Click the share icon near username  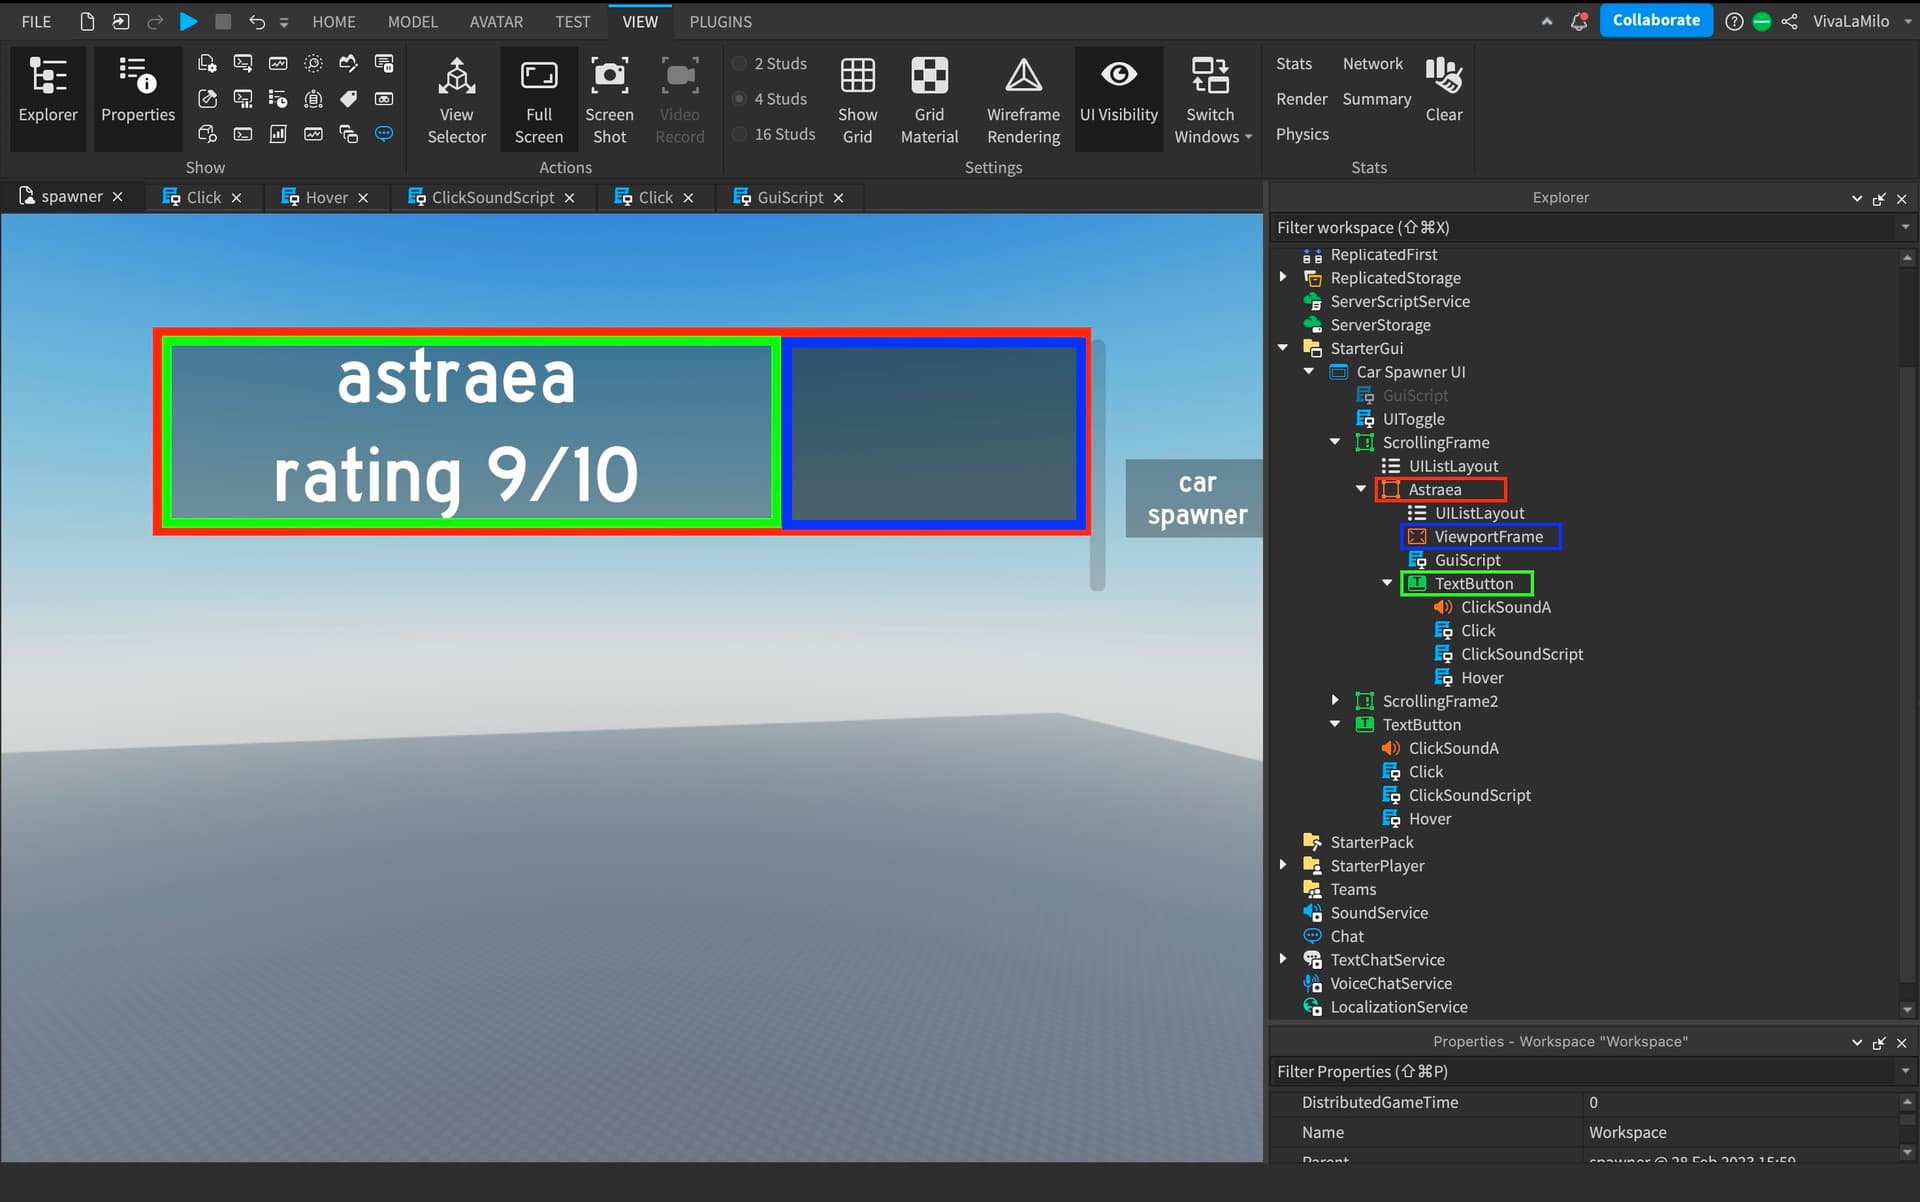tap(1789, 21)
